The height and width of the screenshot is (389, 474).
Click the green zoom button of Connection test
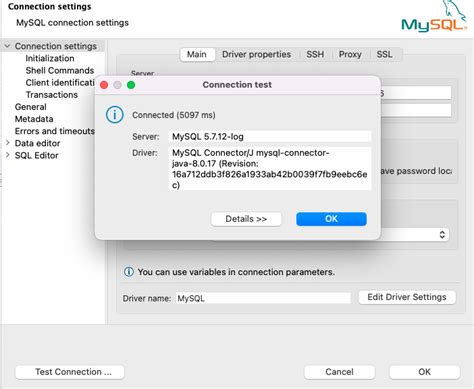pos(131,85)
